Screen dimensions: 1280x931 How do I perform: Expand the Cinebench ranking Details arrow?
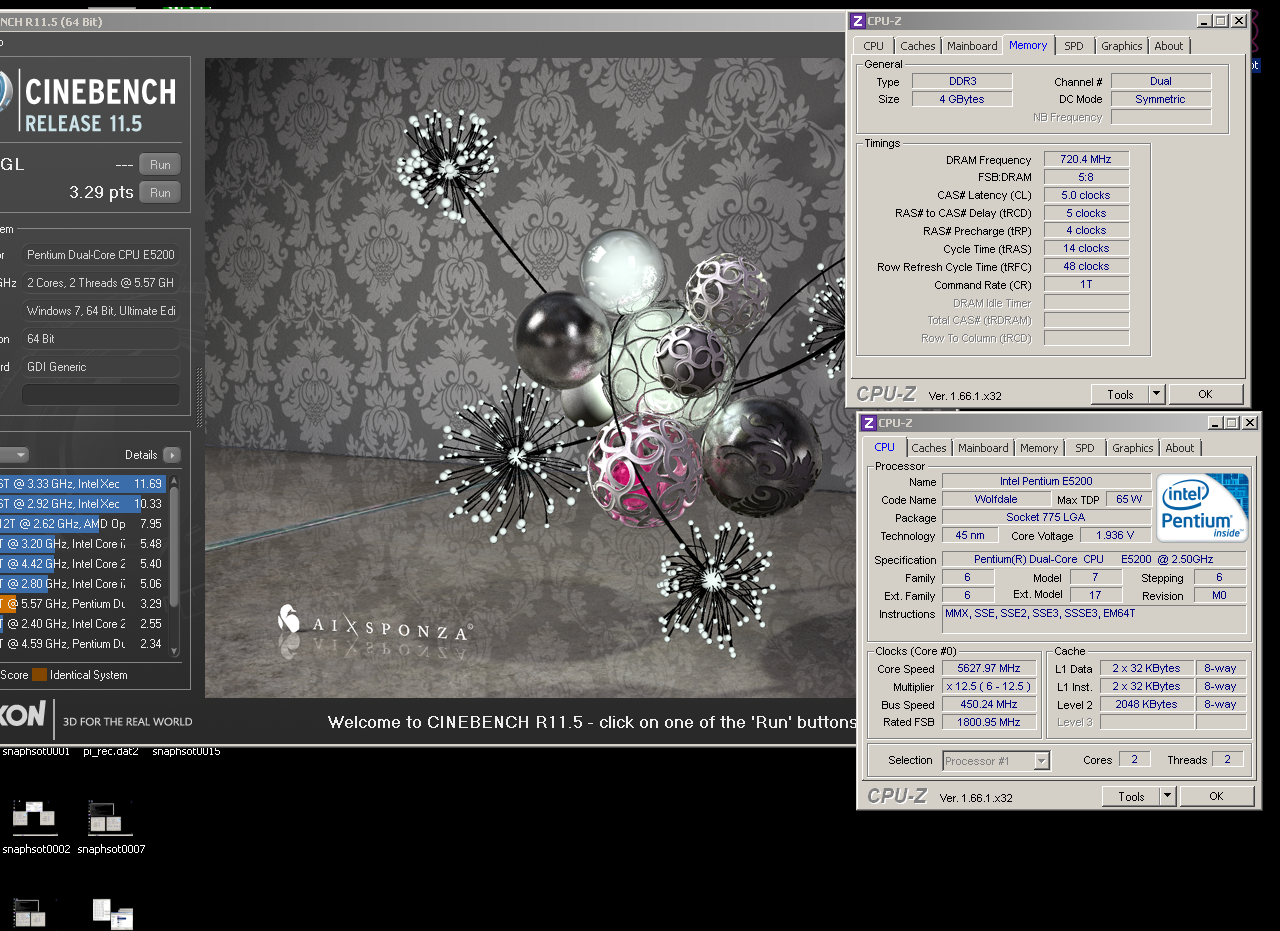(172, 455)
